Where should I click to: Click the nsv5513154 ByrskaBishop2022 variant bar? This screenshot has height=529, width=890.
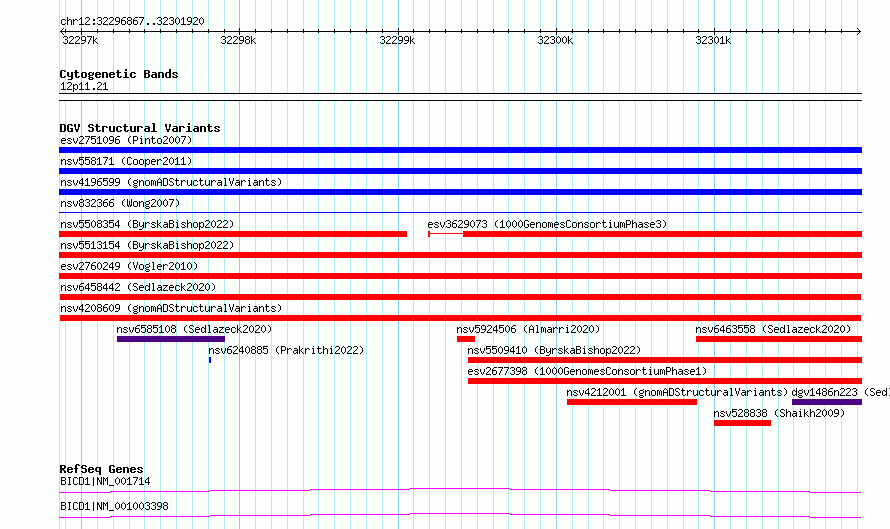[x=460, y=255]
